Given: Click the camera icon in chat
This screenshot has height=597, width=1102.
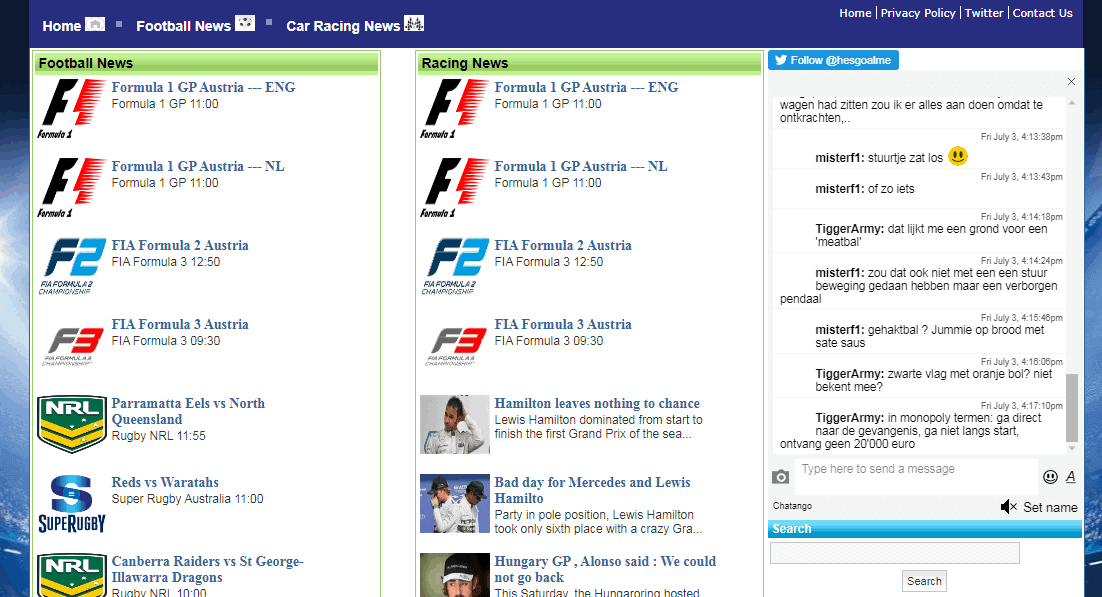Looking at the screenshot, I should pyautogui.click(x=781, y=477).
